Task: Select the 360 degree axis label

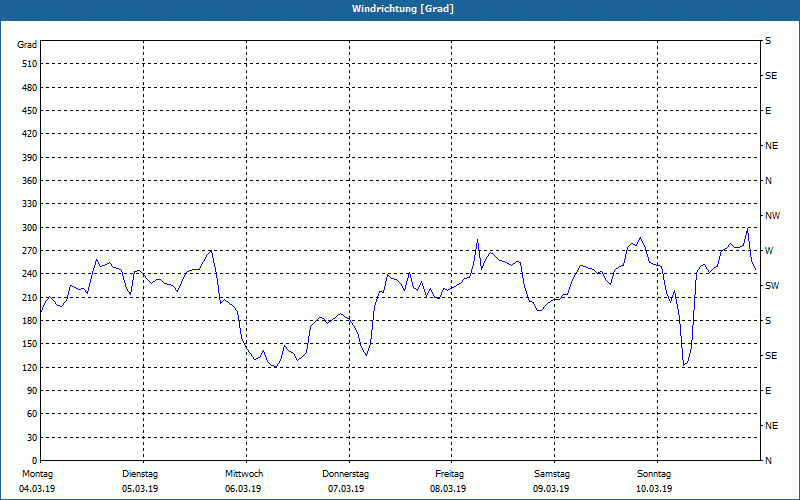Action: 30,181
